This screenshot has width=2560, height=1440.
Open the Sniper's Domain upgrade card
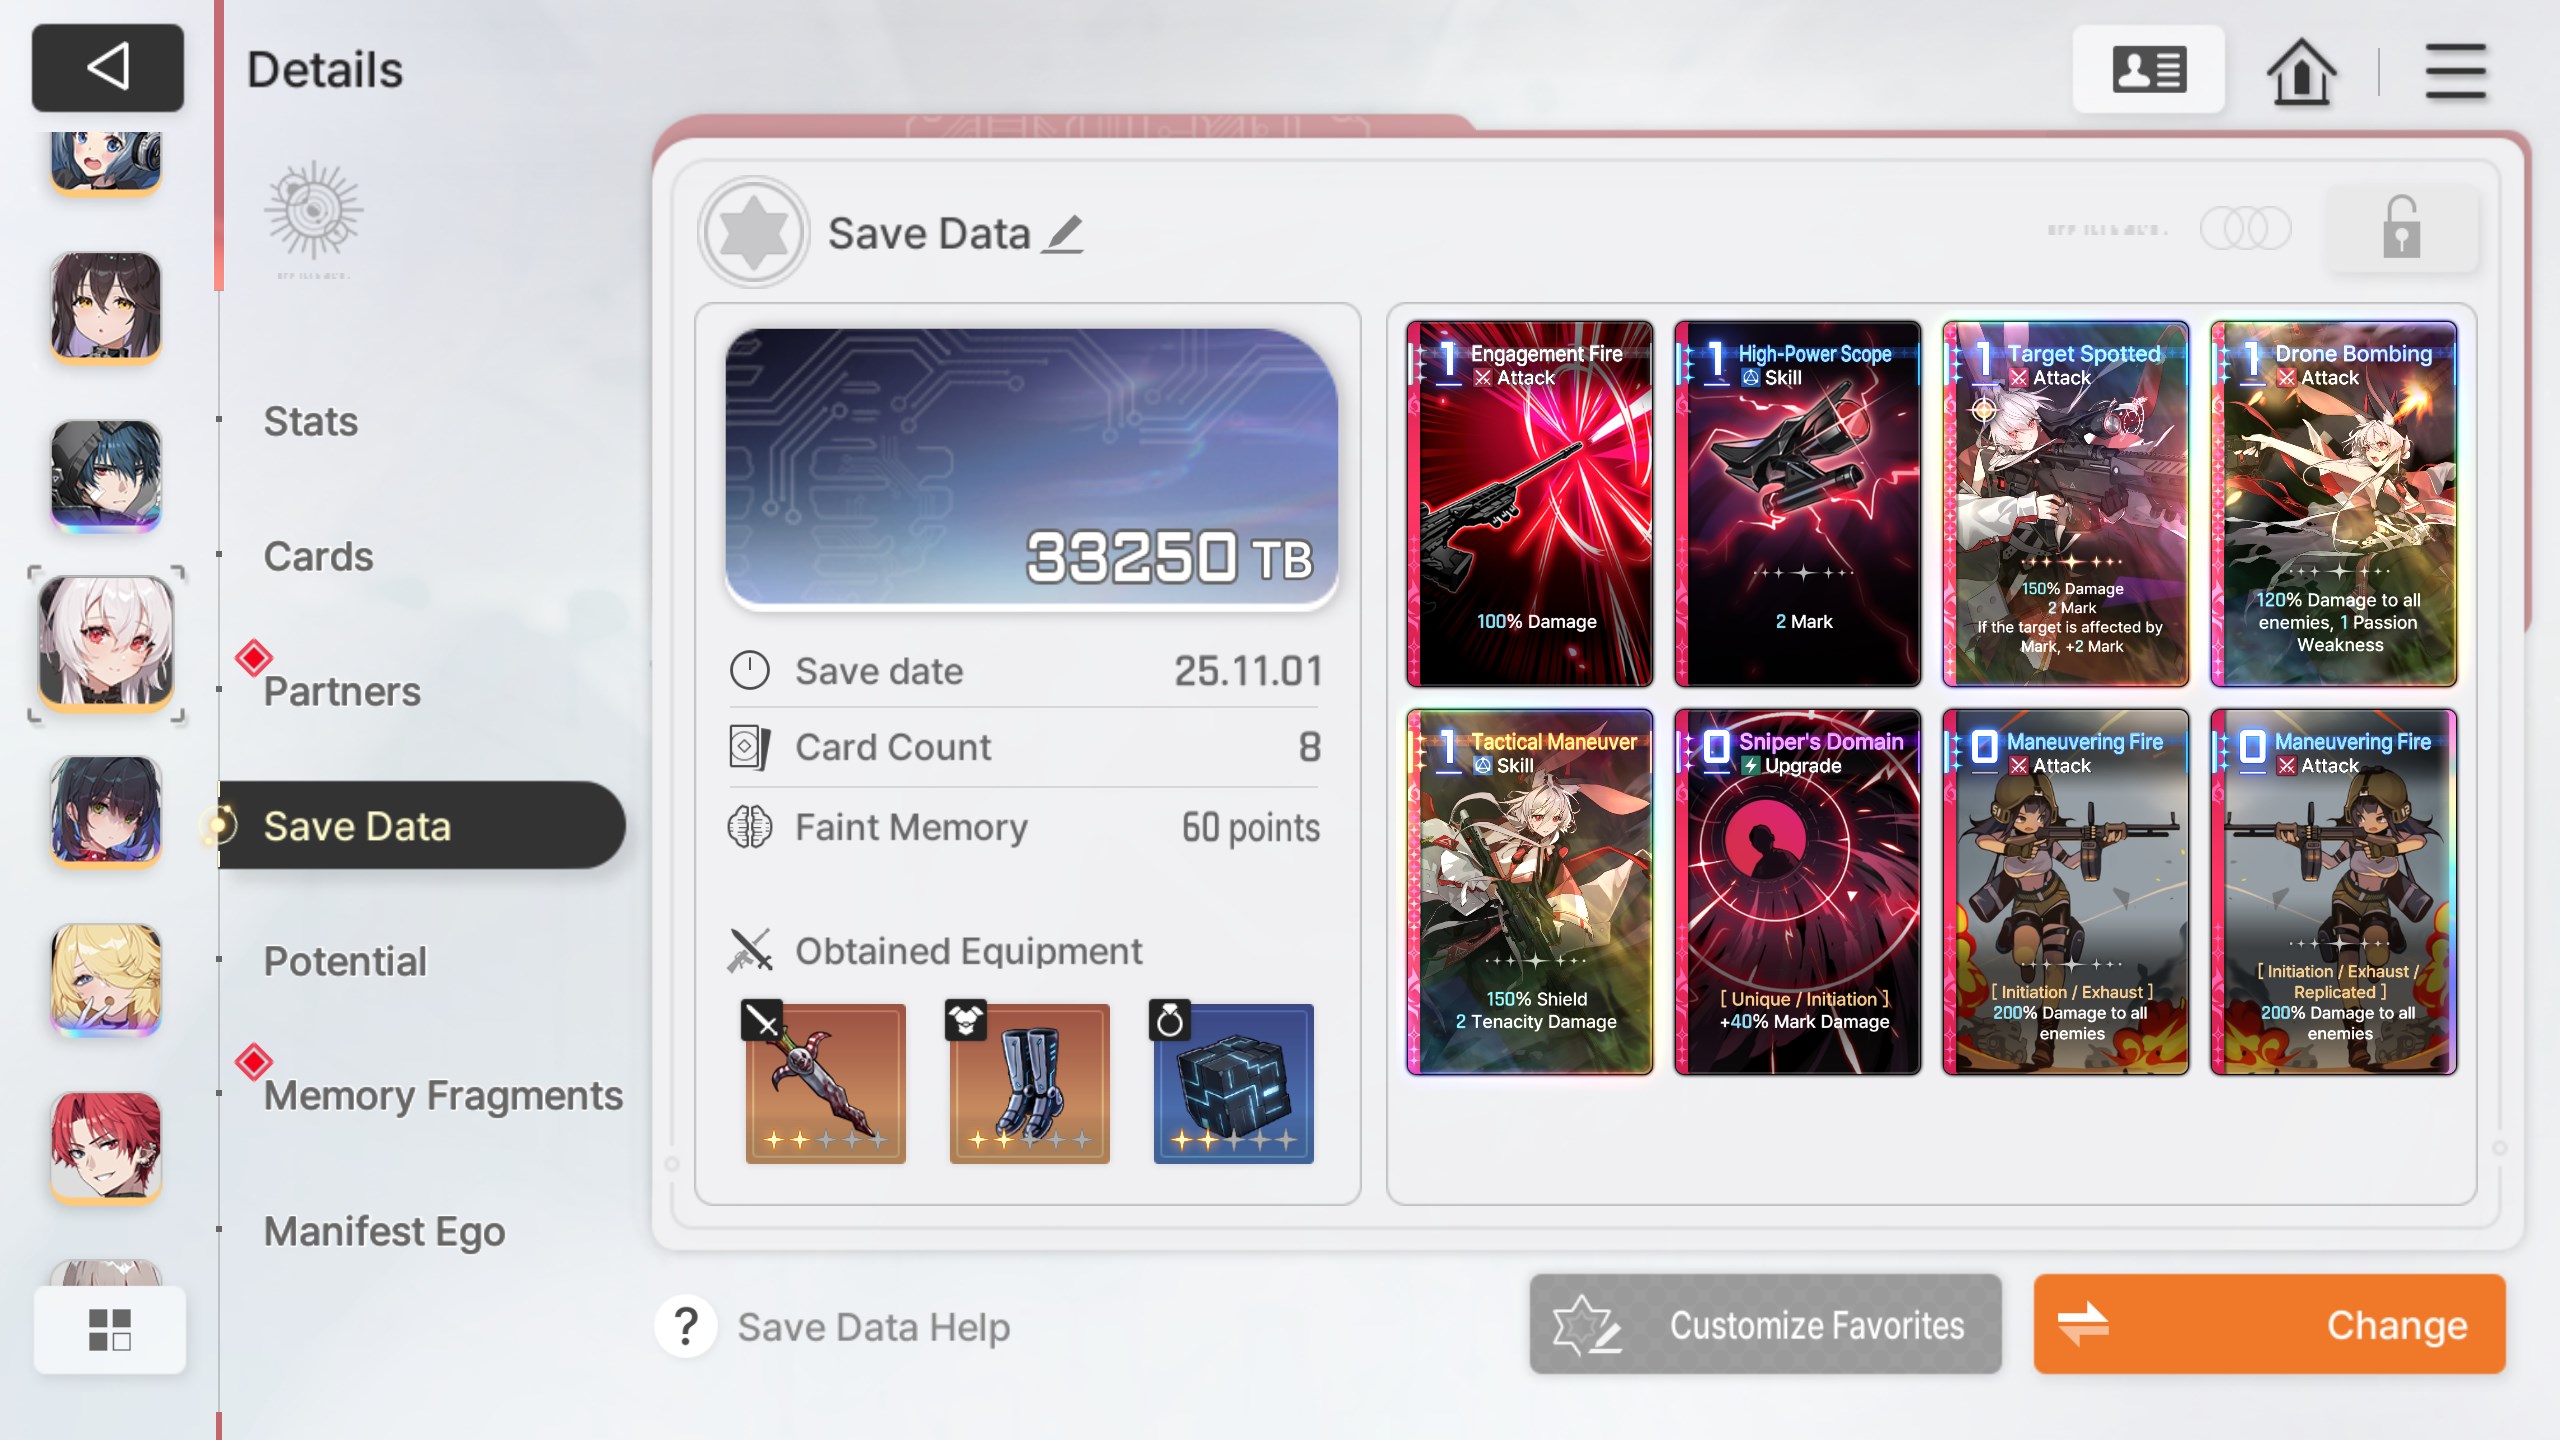(x=1797, y=892)
